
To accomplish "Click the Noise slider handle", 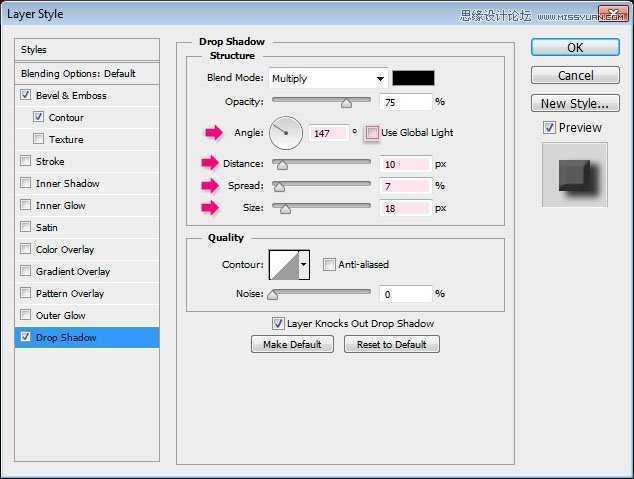I will tap(273, 295).
